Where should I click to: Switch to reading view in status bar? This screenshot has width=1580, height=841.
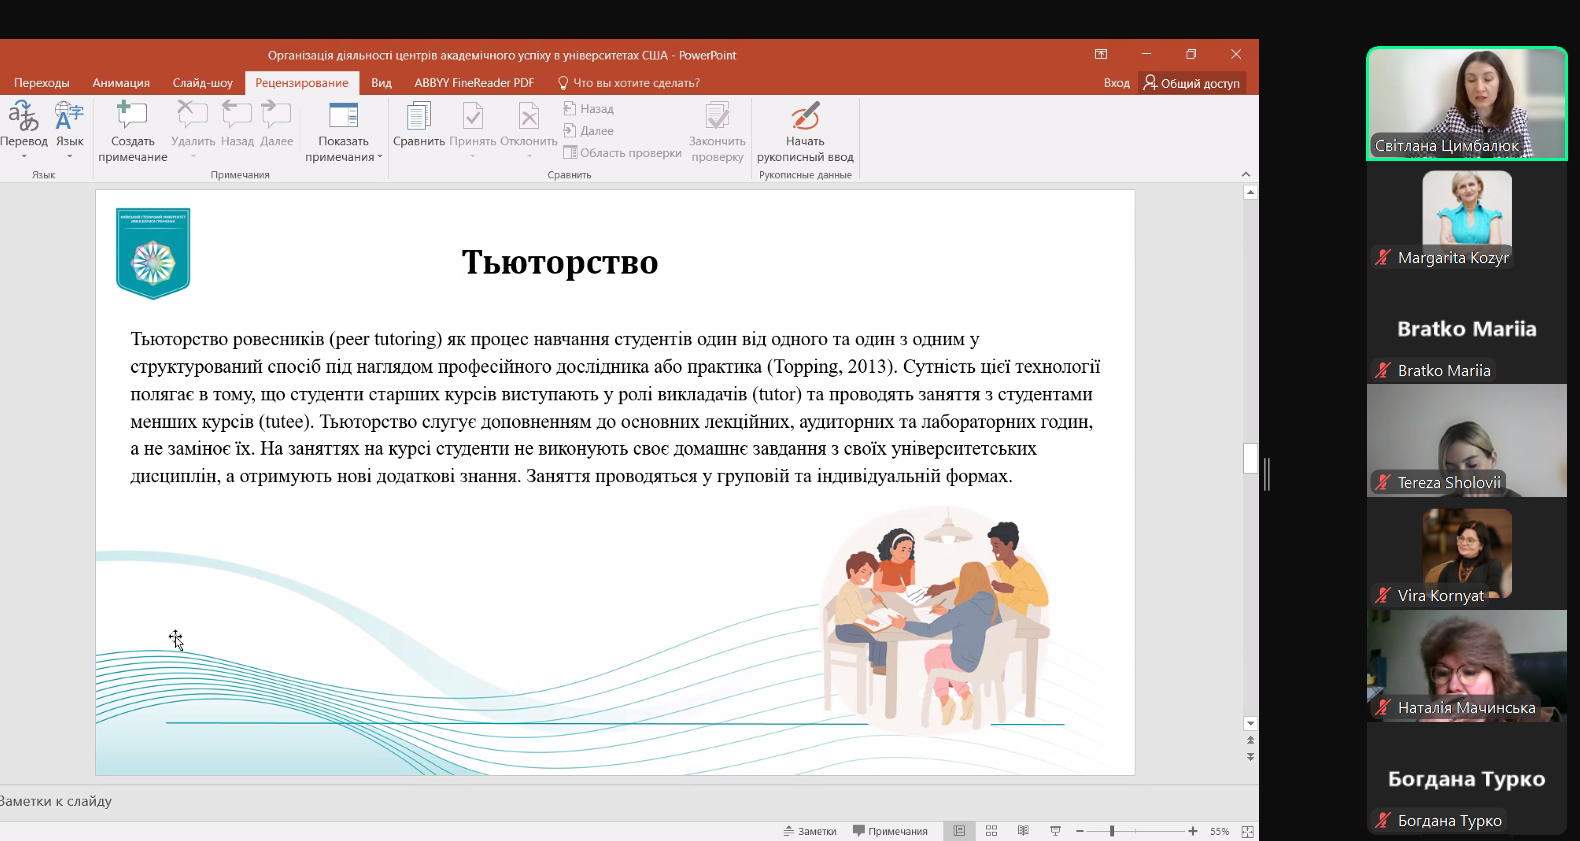[x=1023, y=831]
